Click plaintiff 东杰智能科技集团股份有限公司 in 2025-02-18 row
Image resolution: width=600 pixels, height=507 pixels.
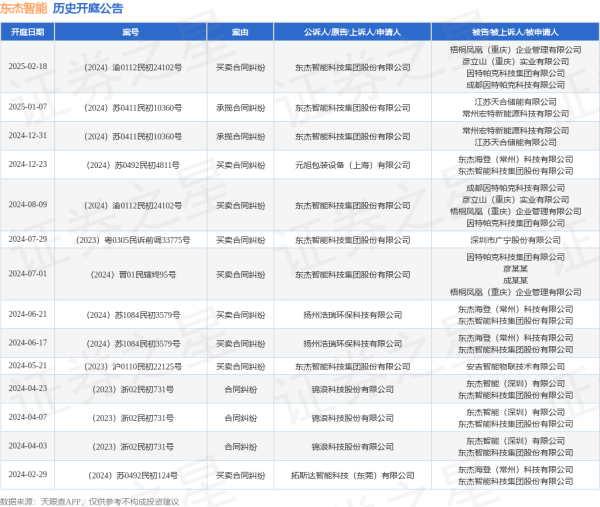pos(352,68)
